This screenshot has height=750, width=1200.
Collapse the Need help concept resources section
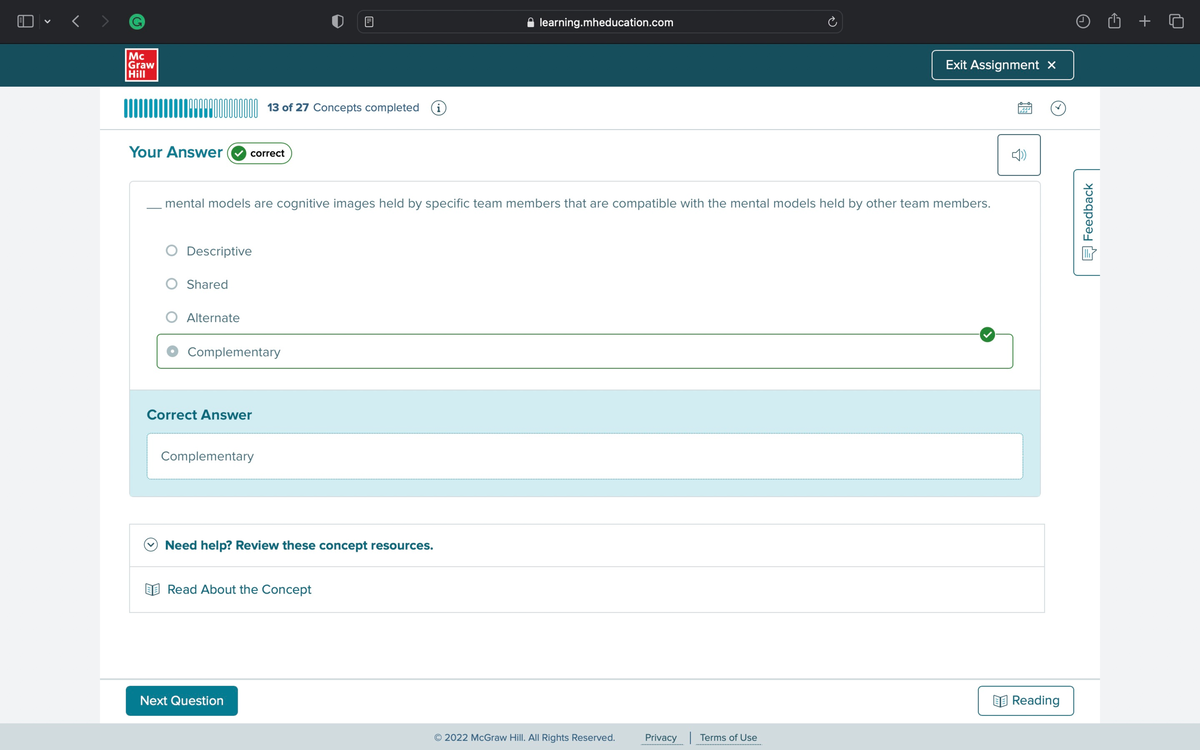[151, 545]
